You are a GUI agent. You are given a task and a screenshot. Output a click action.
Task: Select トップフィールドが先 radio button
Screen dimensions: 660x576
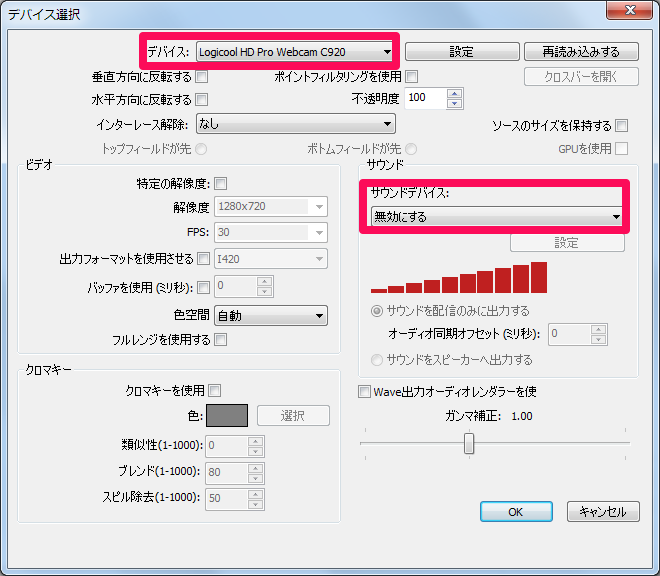(201, 149)
